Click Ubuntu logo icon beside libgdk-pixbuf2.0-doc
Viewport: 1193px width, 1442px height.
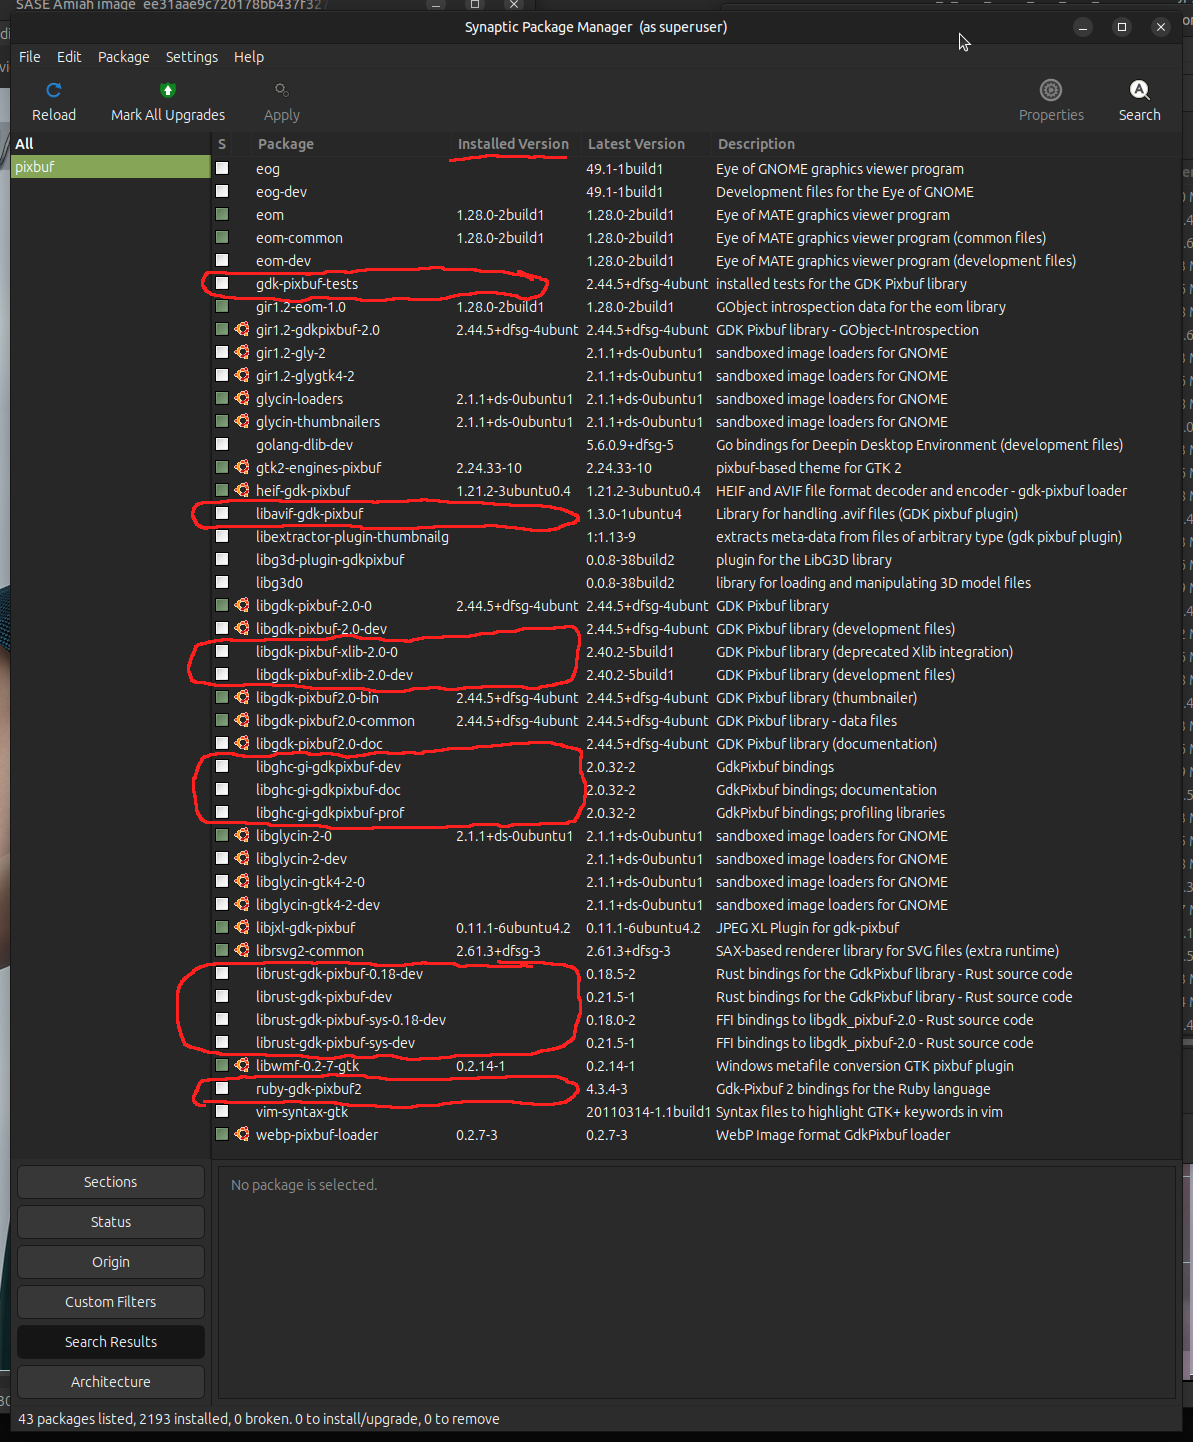tap(242, 743)
